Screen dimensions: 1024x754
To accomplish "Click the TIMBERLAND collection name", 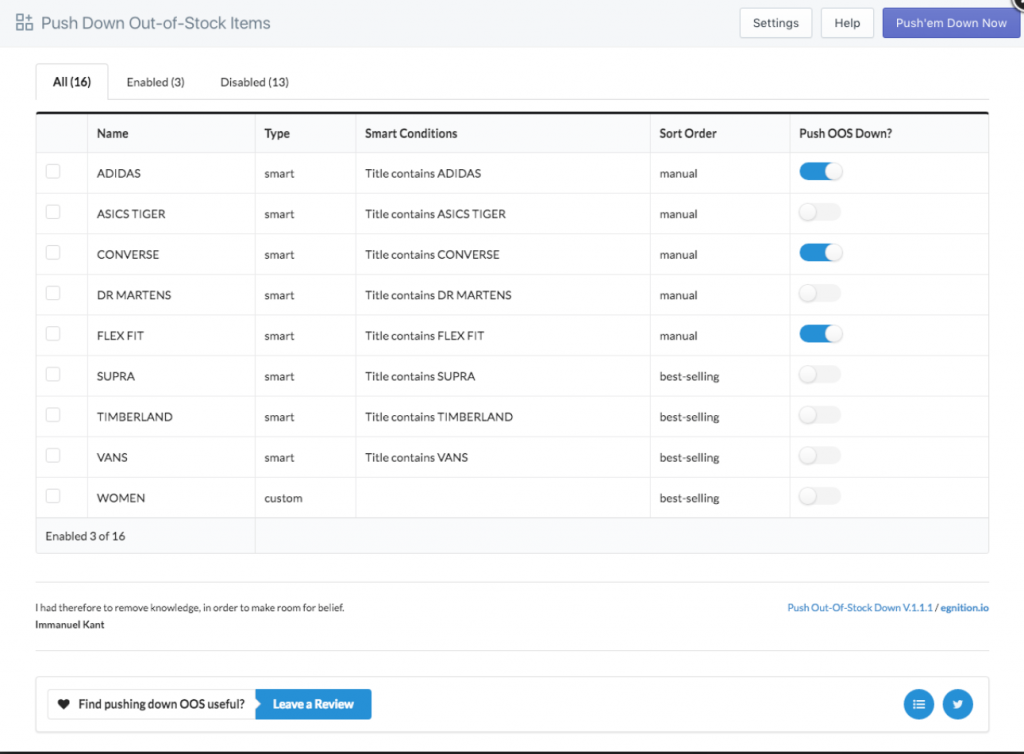I will [135, 416].
